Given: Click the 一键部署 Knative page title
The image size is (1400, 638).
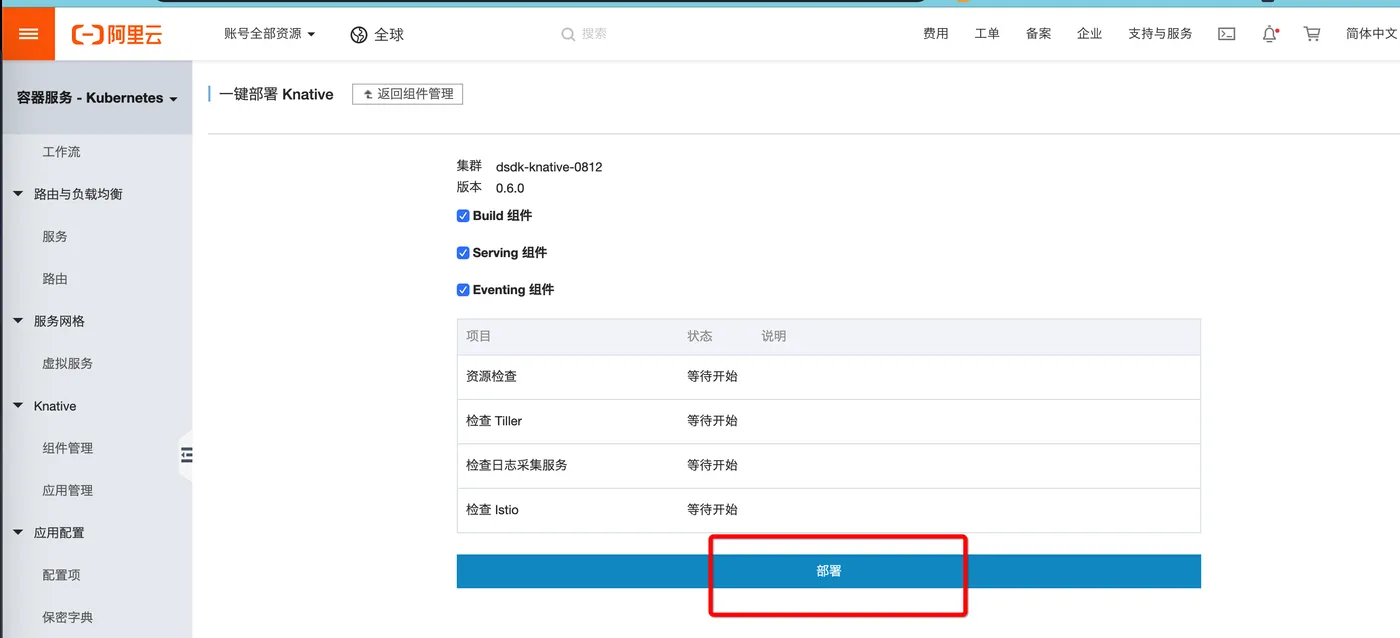Looking at the screenshot, I should tap(276, 94).
